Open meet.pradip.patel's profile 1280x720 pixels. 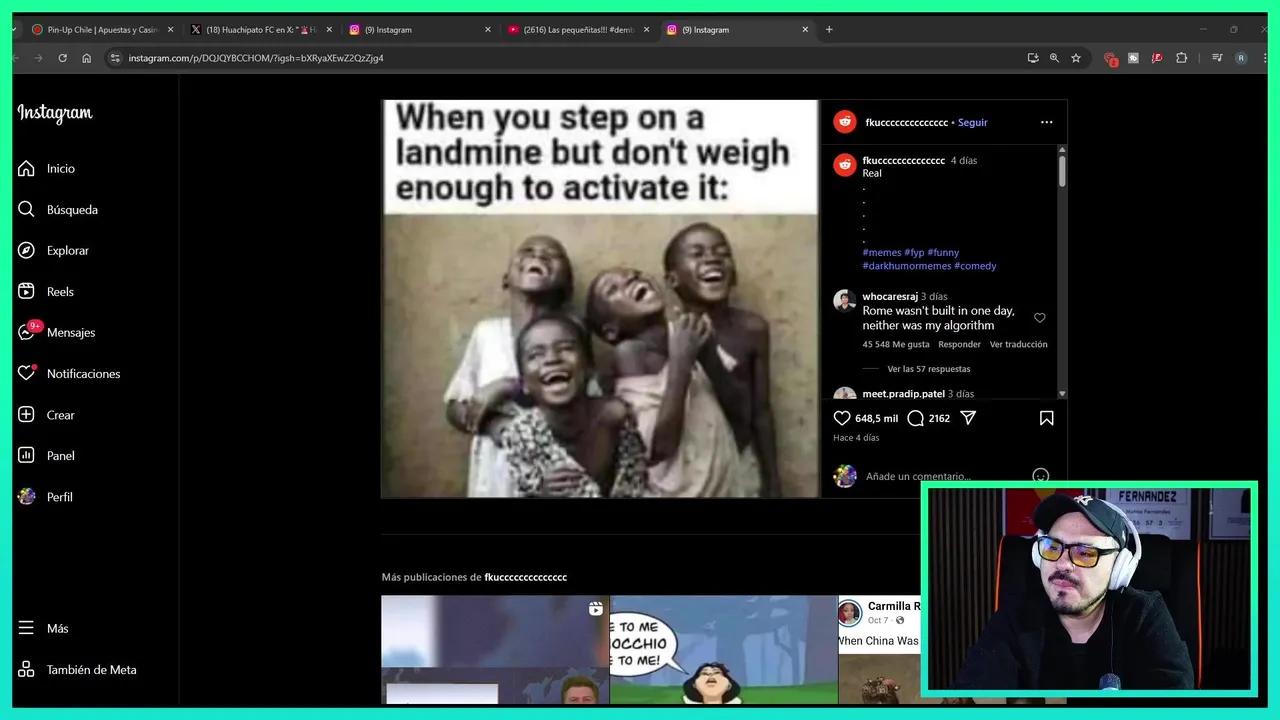coord(903,394)
